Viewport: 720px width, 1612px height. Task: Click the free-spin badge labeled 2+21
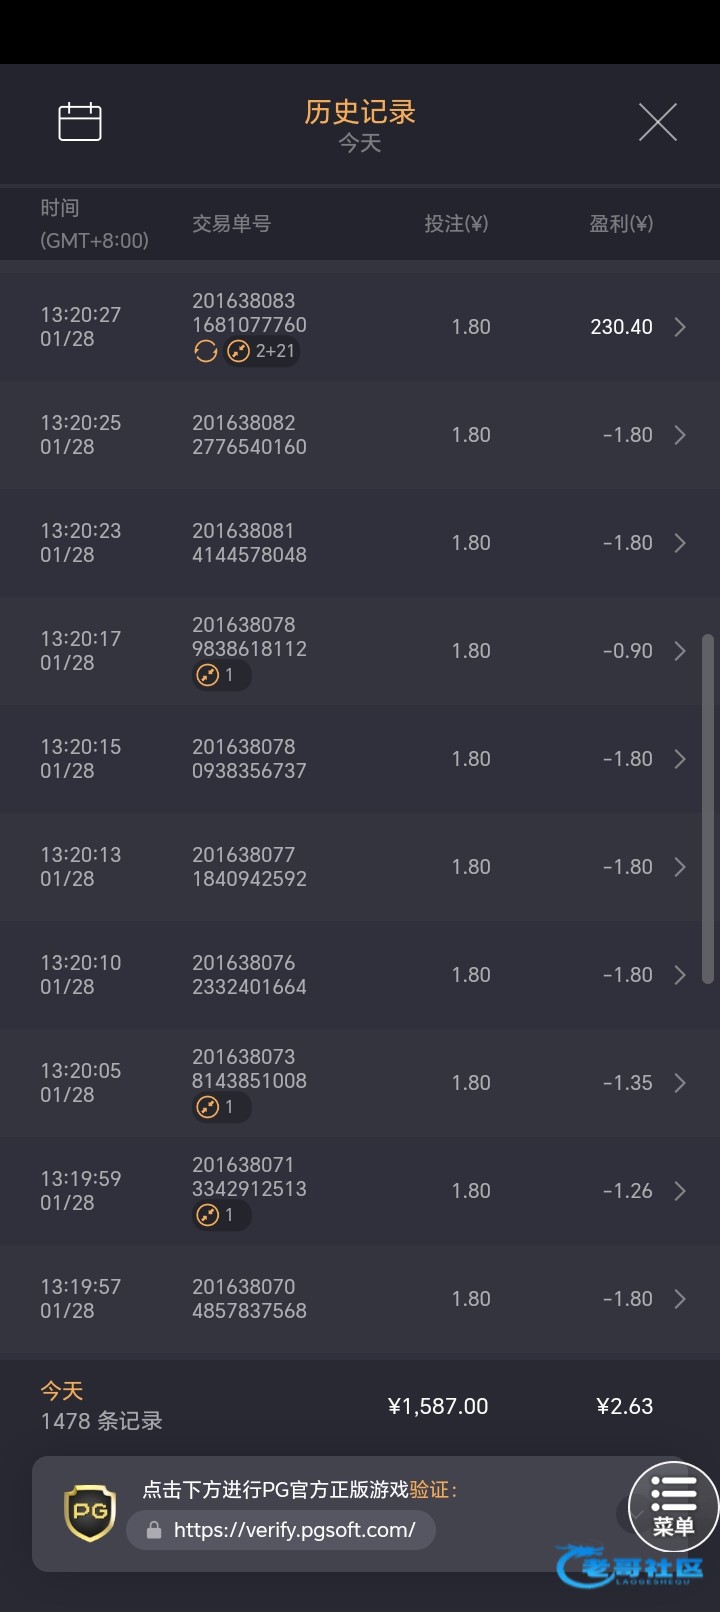[x=262, y=351]
